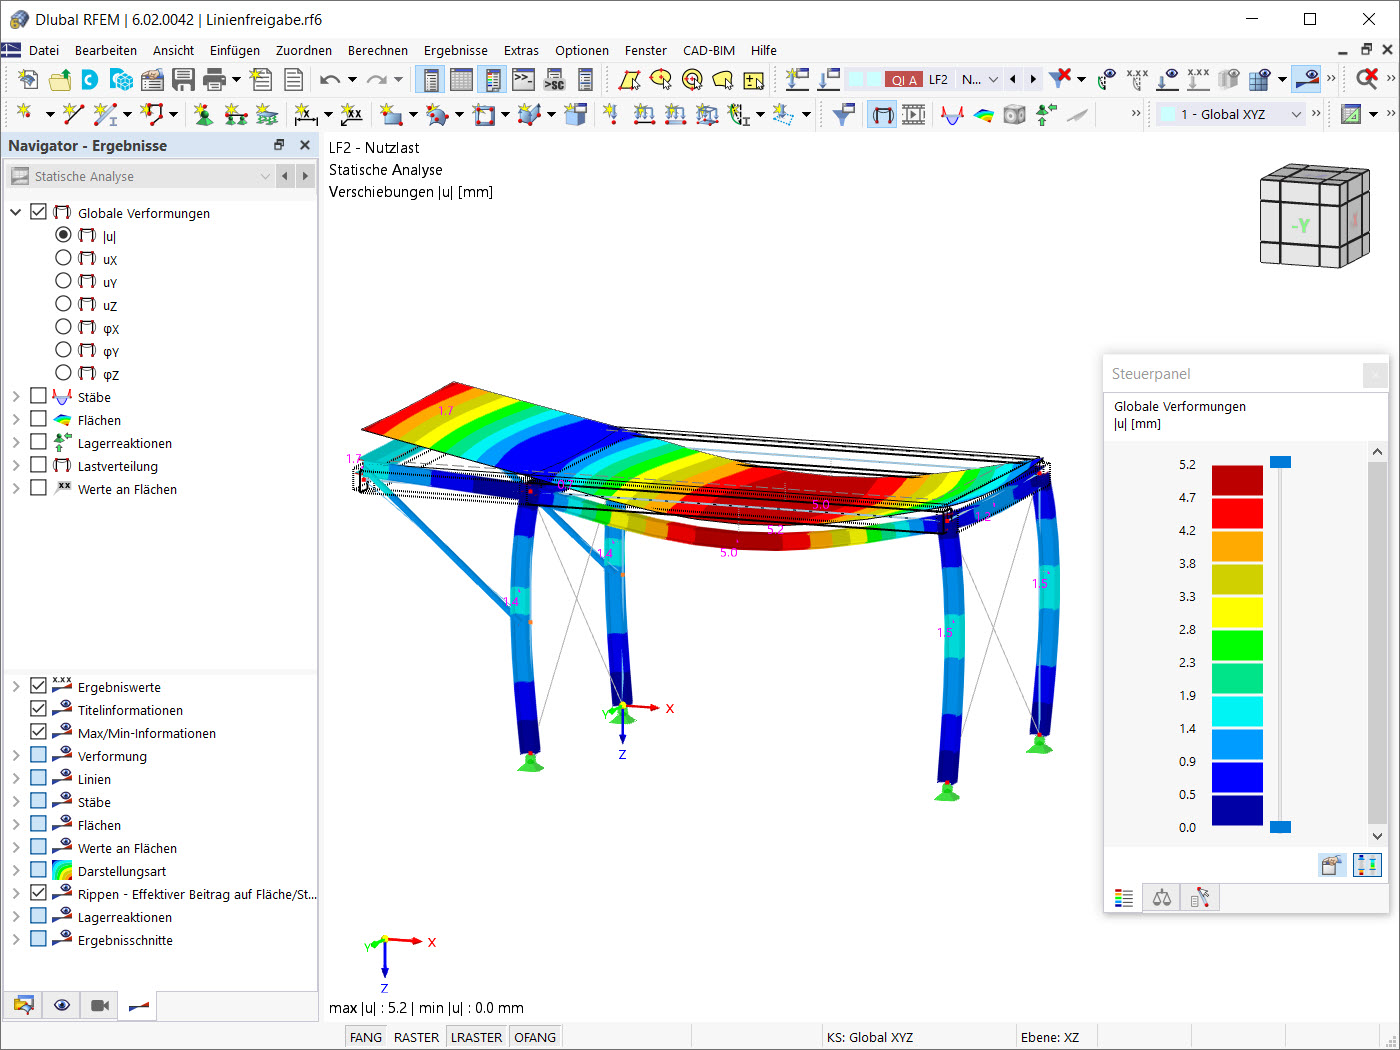Expand the Flächen results tree node
The width and height of the screenshot is (1400, 1050).
pyautogui.click(x=16, y=420)
